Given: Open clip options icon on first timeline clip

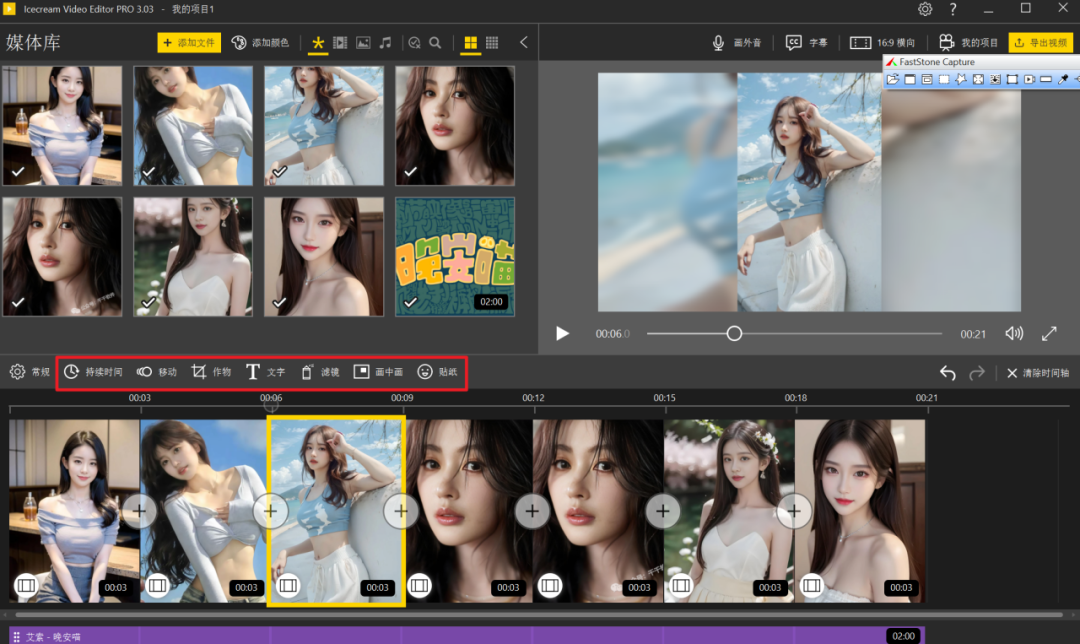Looking at the screenshot, I should (x=26, y=585).
